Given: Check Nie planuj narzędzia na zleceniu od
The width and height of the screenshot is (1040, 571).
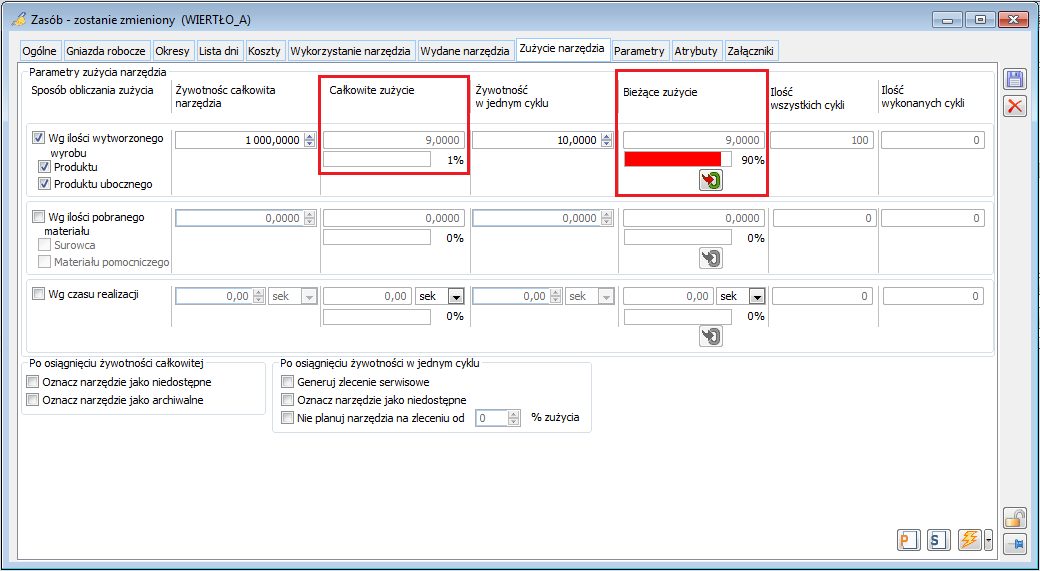Looking at the screenshot, I should pyautogui.click(x=287, y=418).
